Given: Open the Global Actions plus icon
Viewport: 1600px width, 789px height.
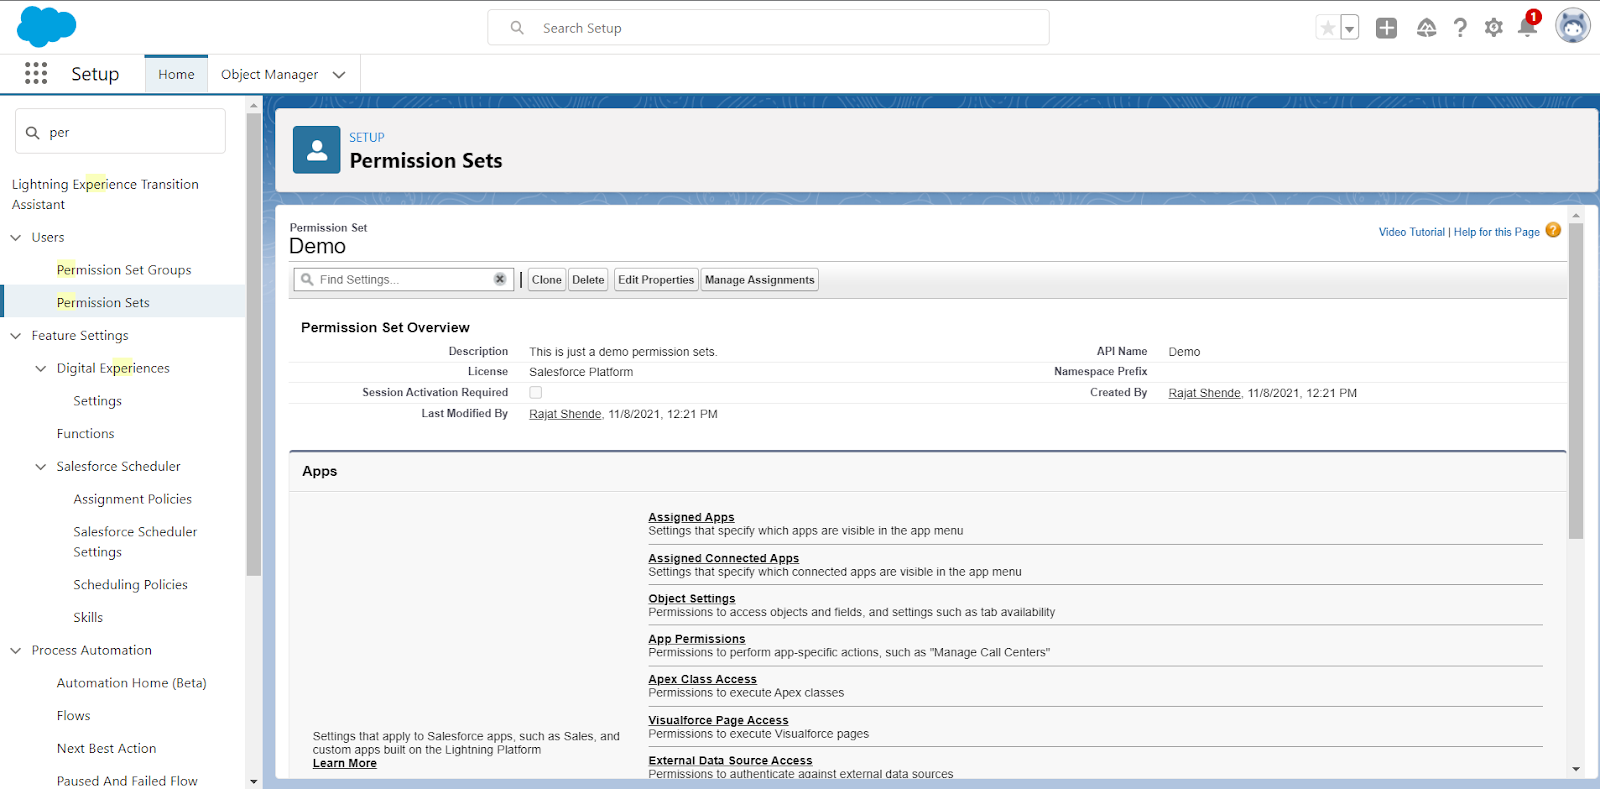Looking at the screenshot, I should 1386,28.
